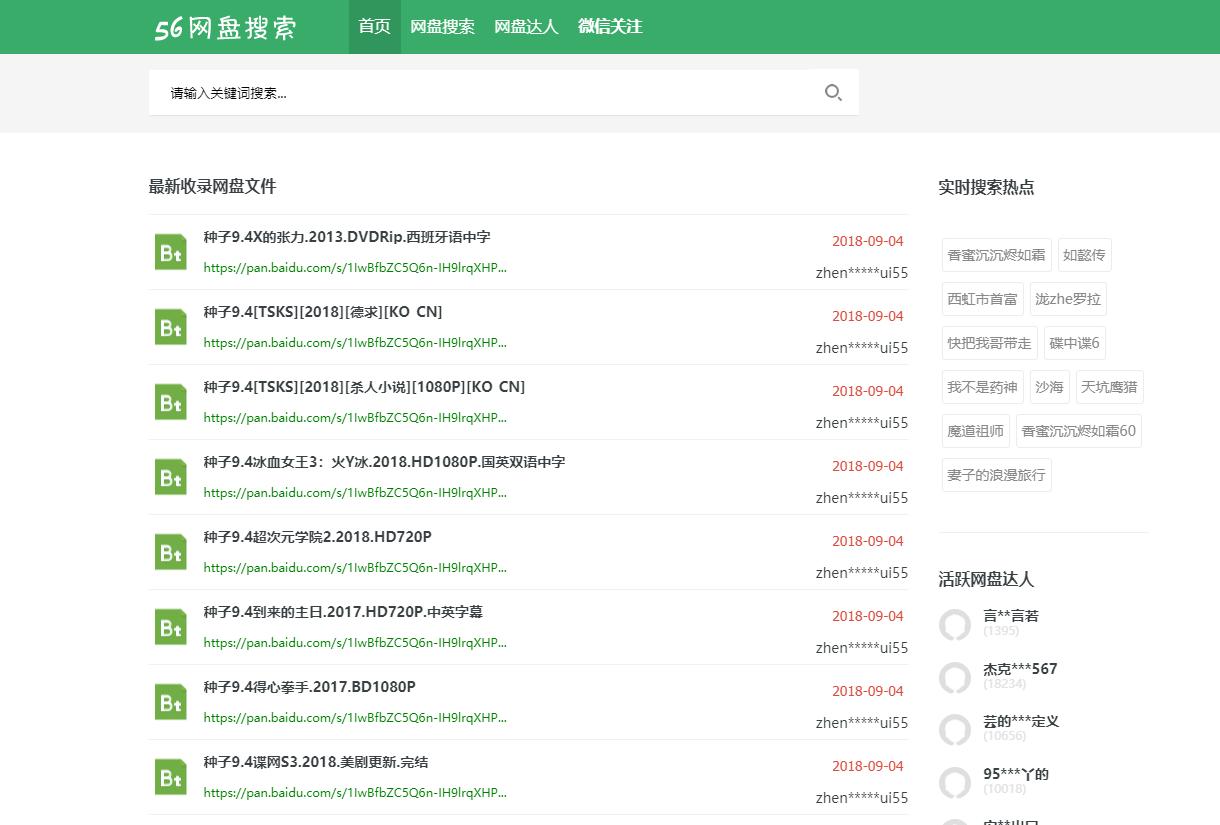Click the hot search tag 我不是药神

[981, 387]
